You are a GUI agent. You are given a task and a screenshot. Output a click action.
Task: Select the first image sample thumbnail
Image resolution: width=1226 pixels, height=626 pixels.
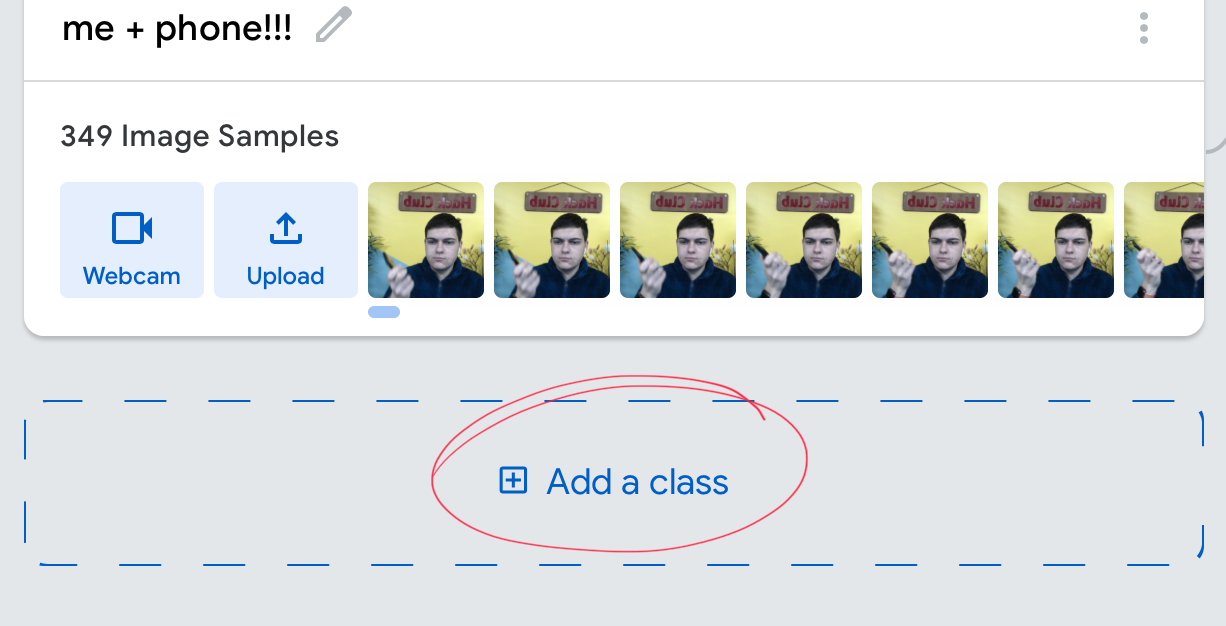[426, 240]
